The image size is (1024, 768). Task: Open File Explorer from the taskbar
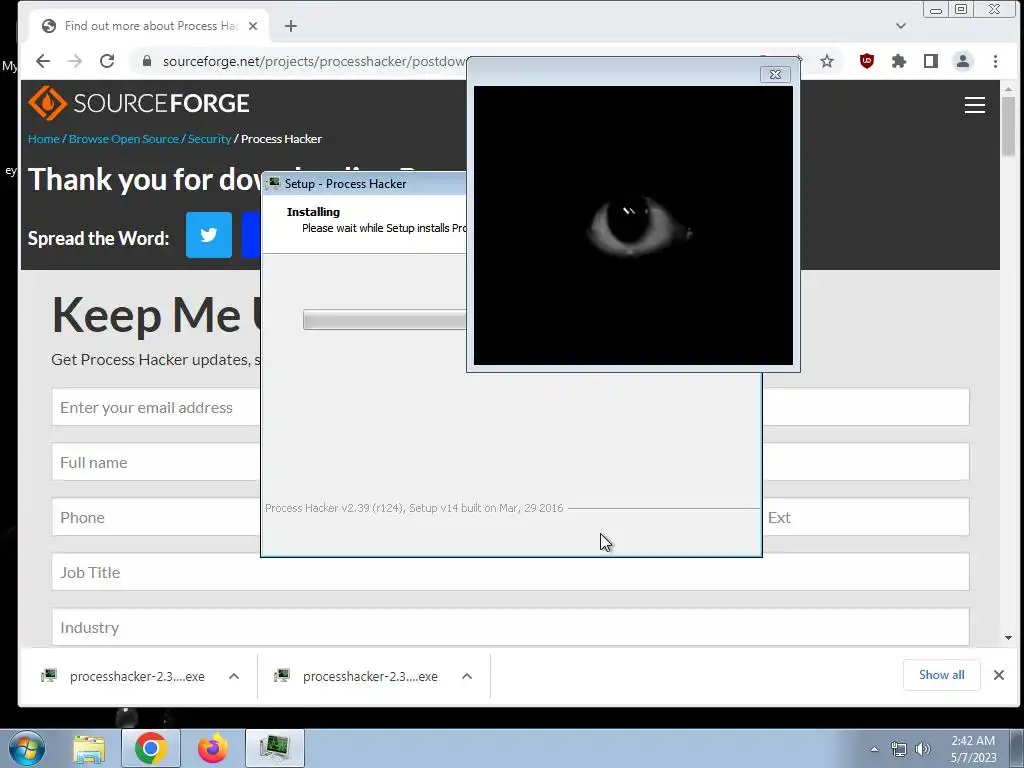[89, 748]
